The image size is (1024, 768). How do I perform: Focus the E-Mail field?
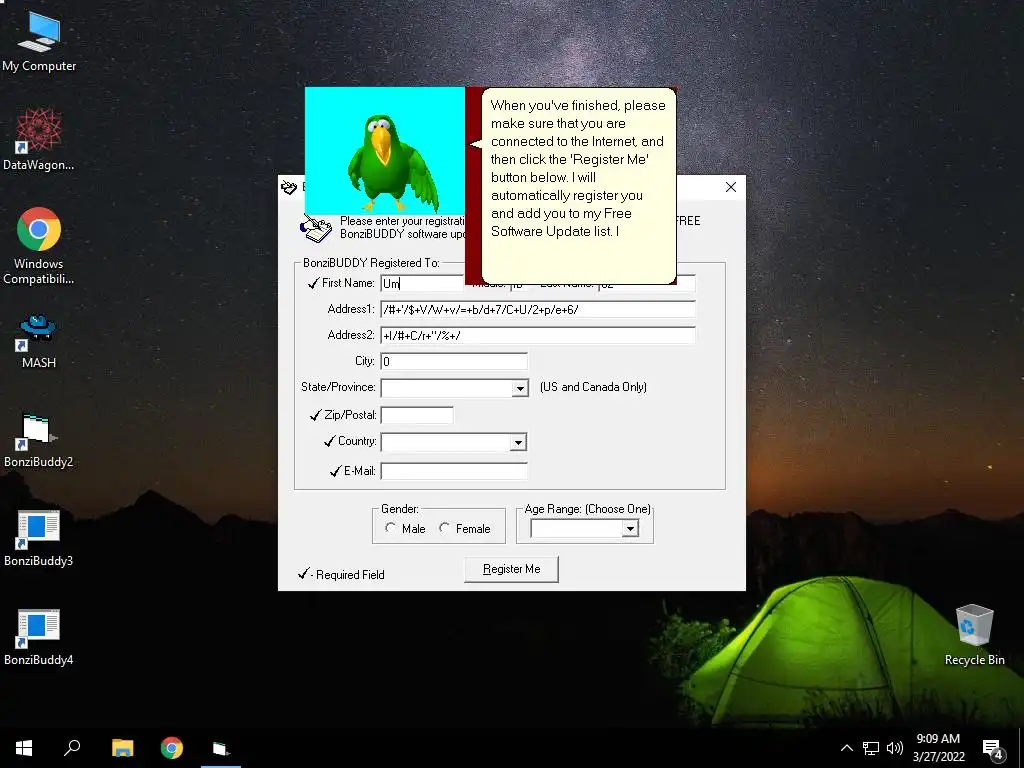click(x=454, y=470)
